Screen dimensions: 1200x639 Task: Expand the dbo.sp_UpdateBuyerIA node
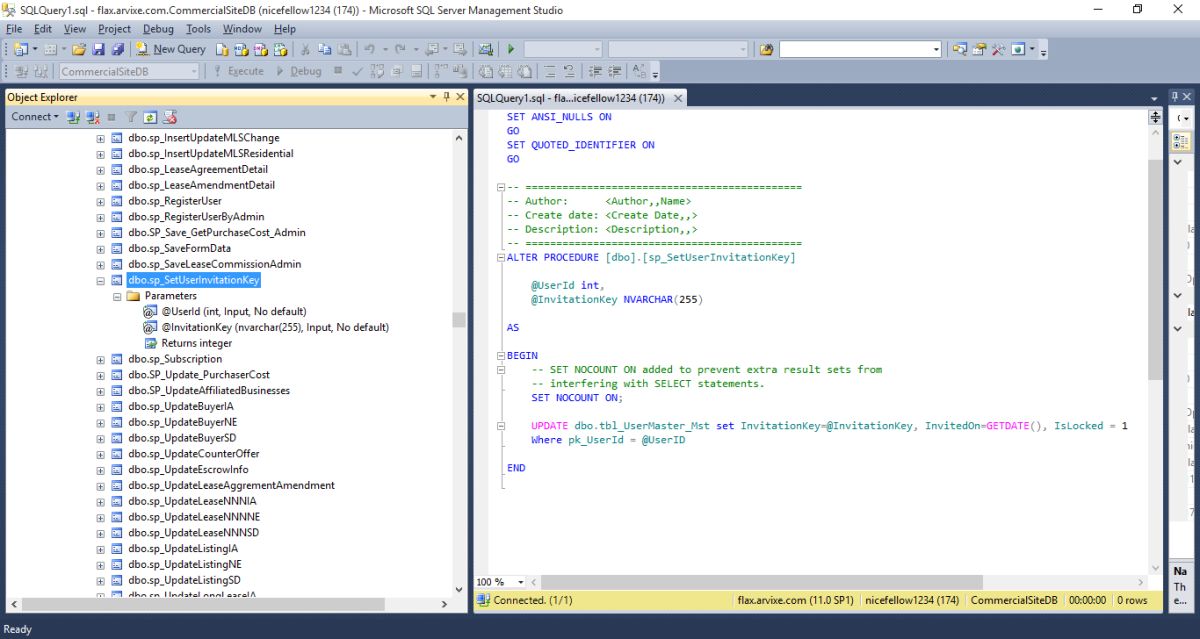[100, 407]
